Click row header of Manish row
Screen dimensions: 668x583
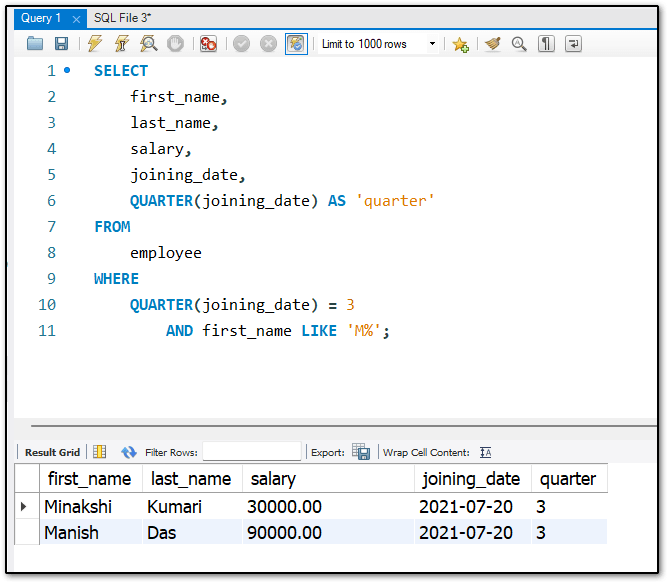point(27,532)
